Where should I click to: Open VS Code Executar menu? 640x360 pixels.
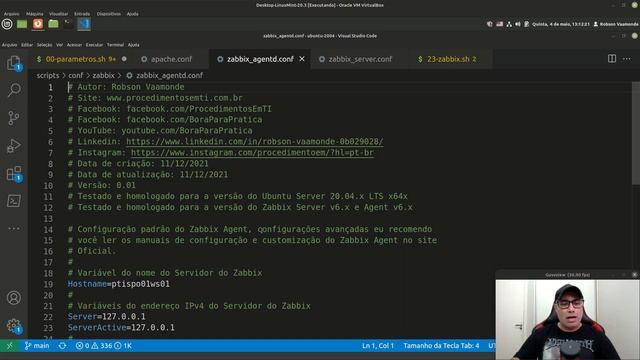coord(94,45)
